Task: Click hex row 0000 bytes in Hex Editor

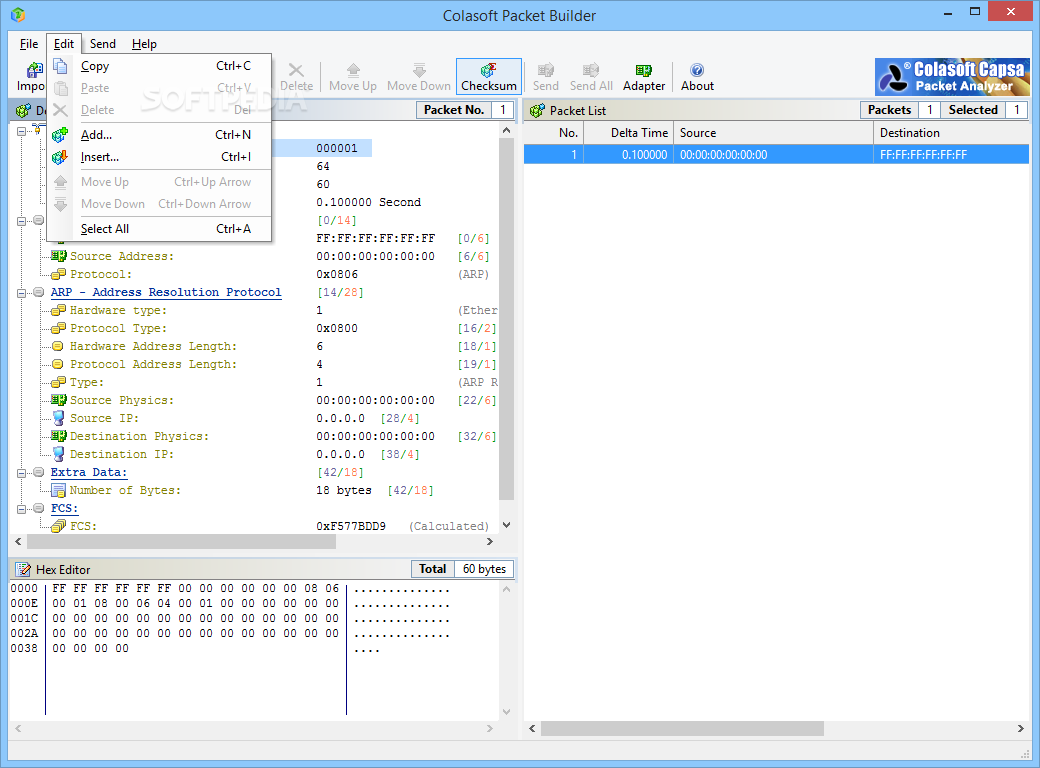Action: (x=195, y=588)
